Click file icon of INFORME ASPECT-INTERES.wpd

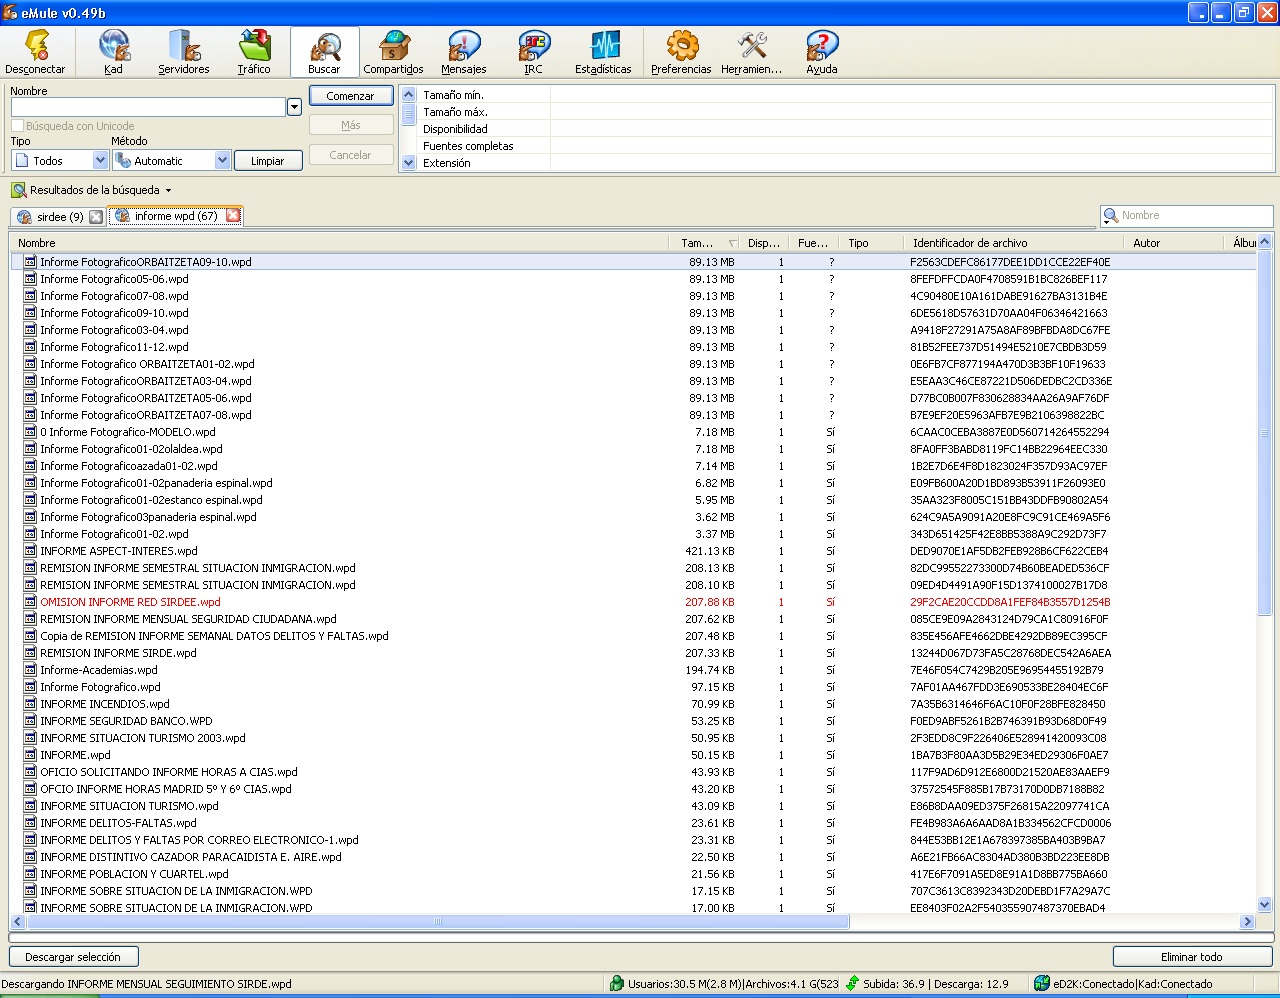30,551
